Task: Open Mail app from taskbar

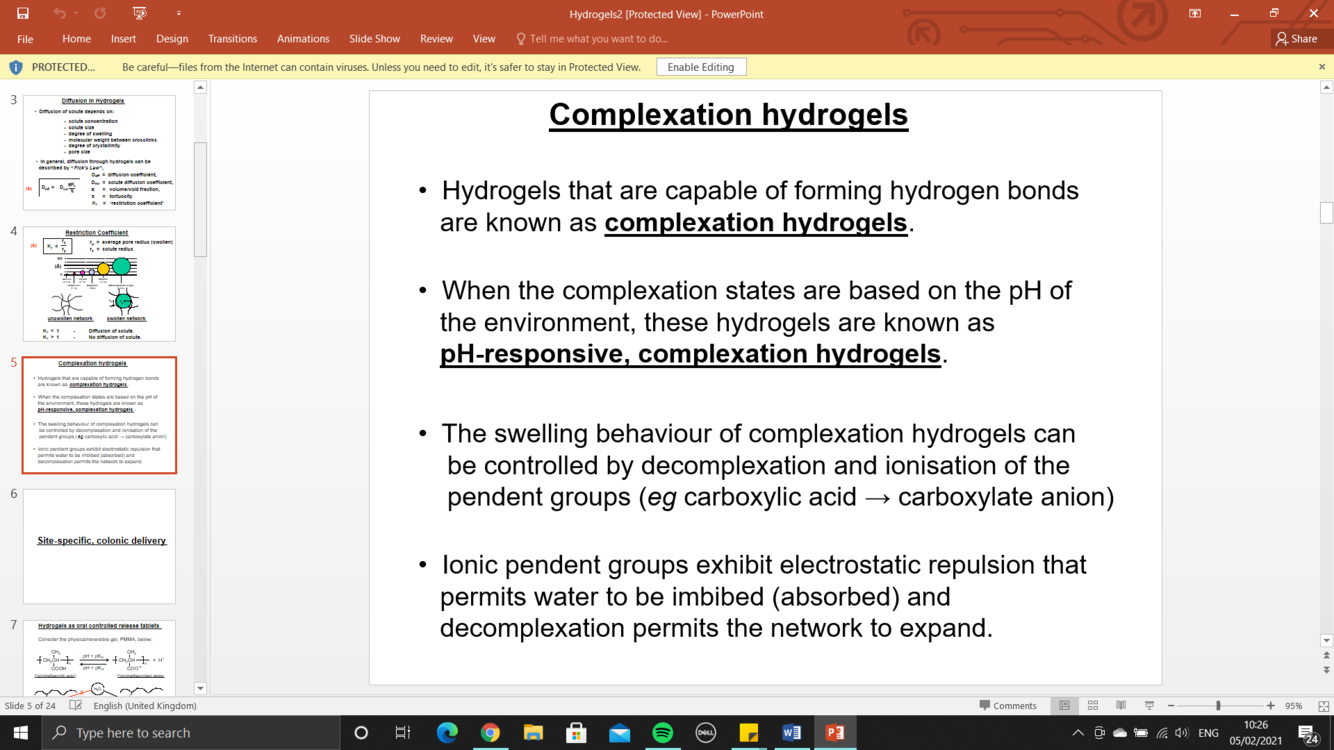Action: click(619, 733)
